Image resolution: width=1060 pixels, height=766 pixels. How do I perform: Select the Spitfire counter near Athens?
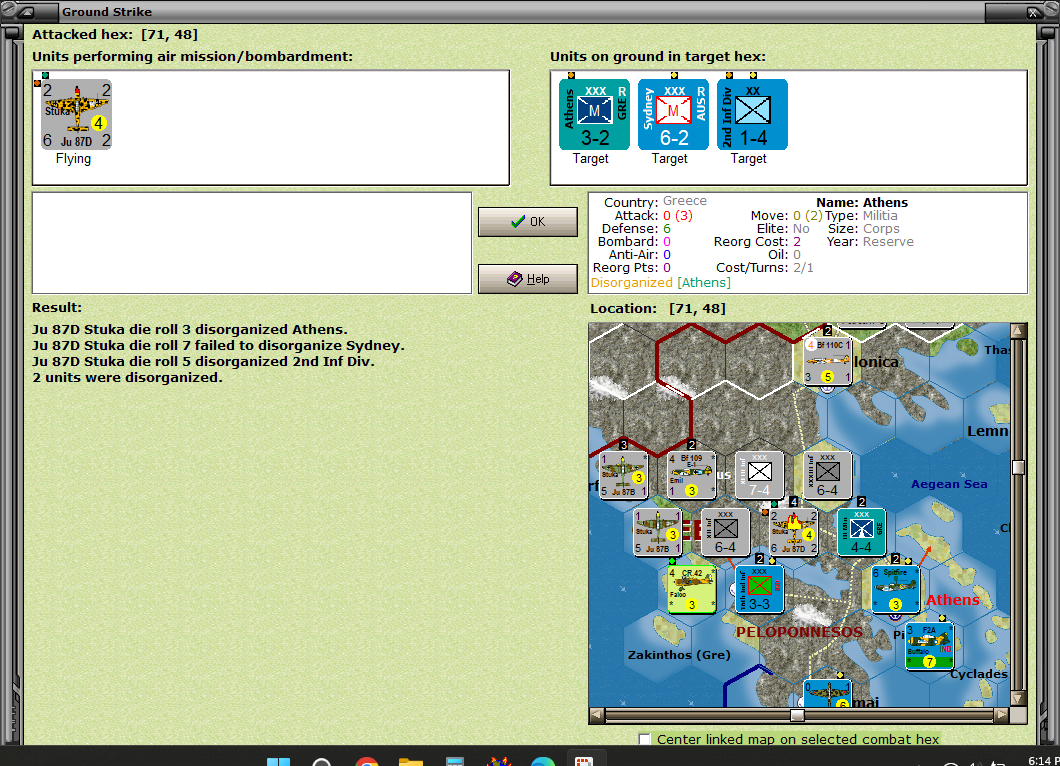point(896,588)
